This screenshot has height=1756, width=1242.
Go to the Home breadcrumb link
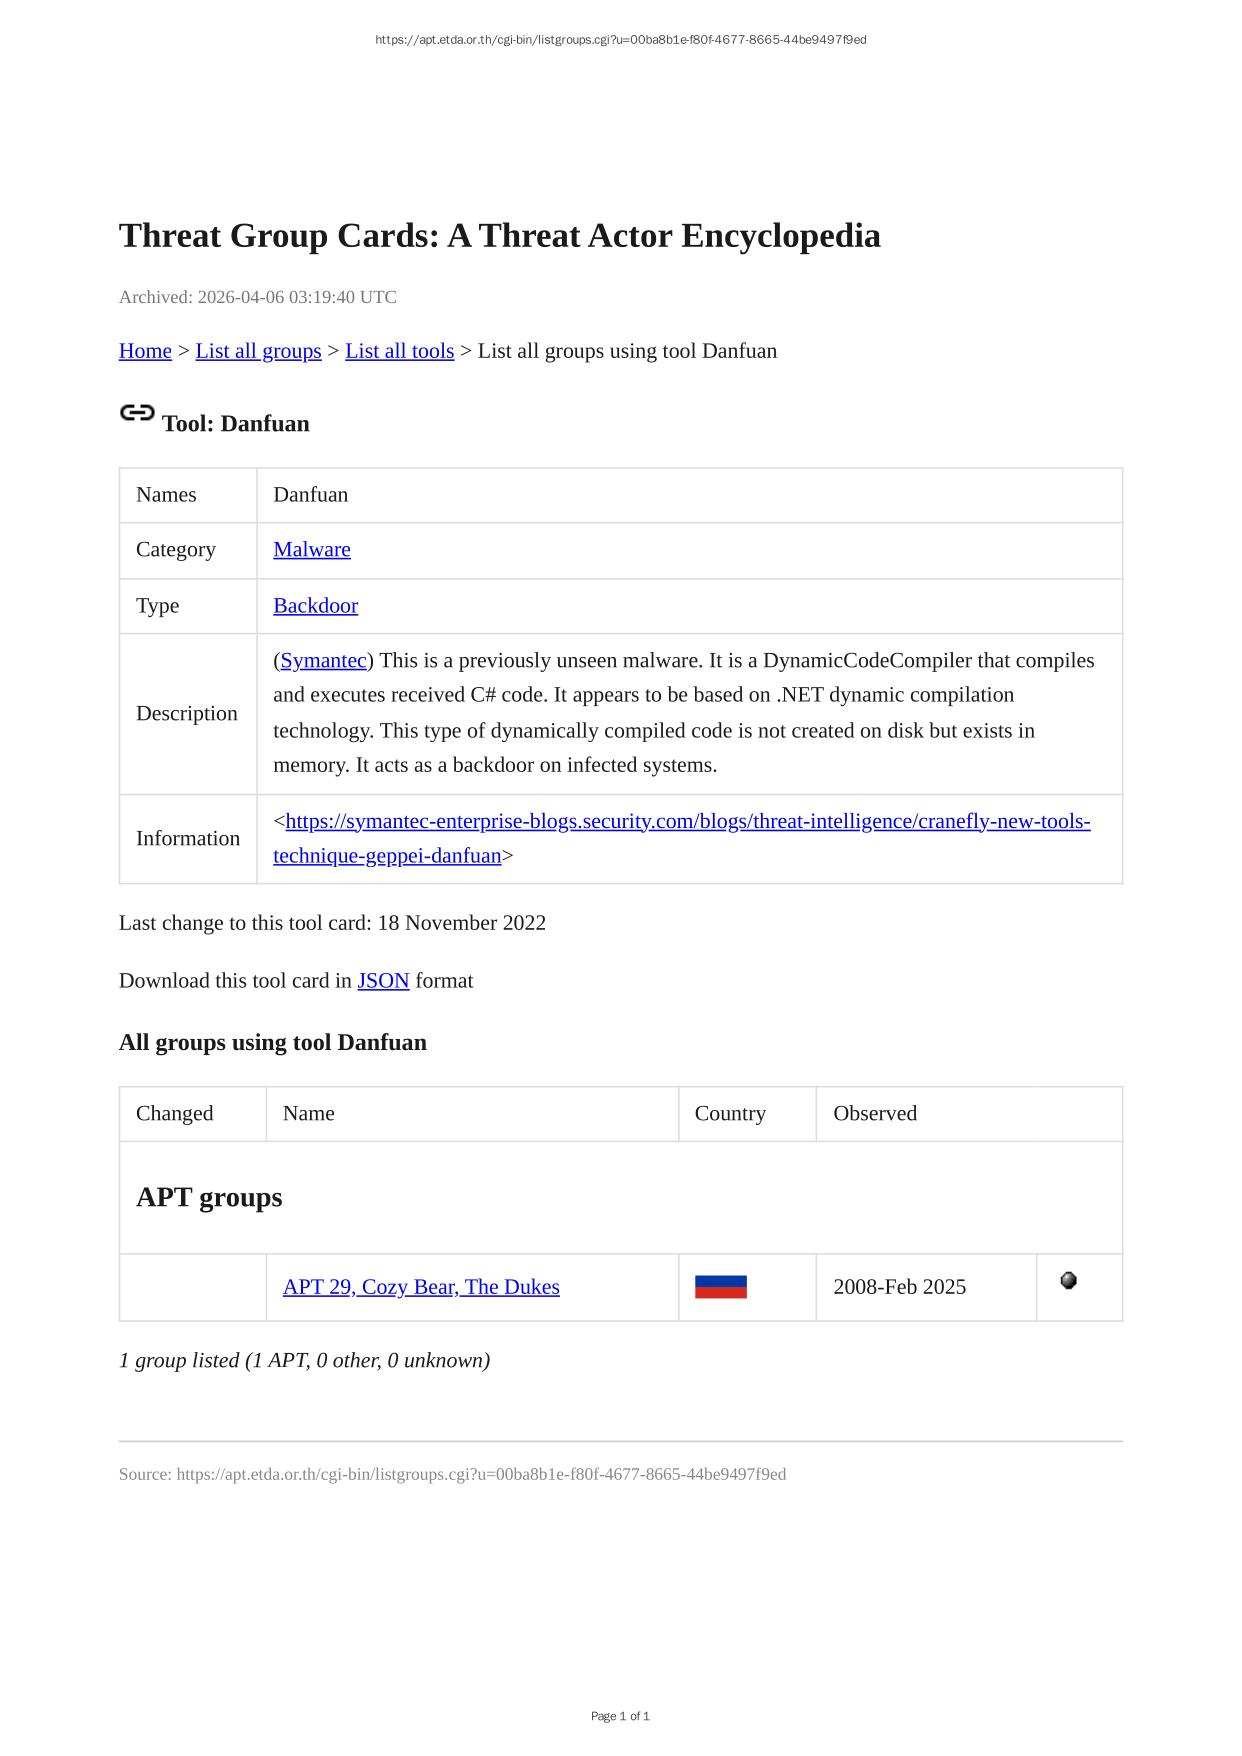[145, 351]
